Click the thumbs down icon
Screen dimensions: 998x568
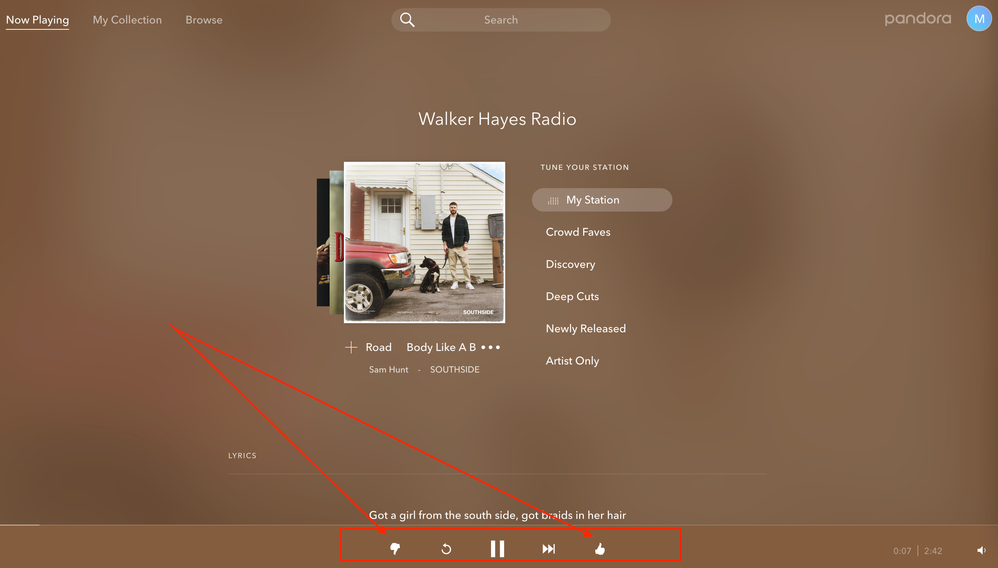[x=395, y=548]
